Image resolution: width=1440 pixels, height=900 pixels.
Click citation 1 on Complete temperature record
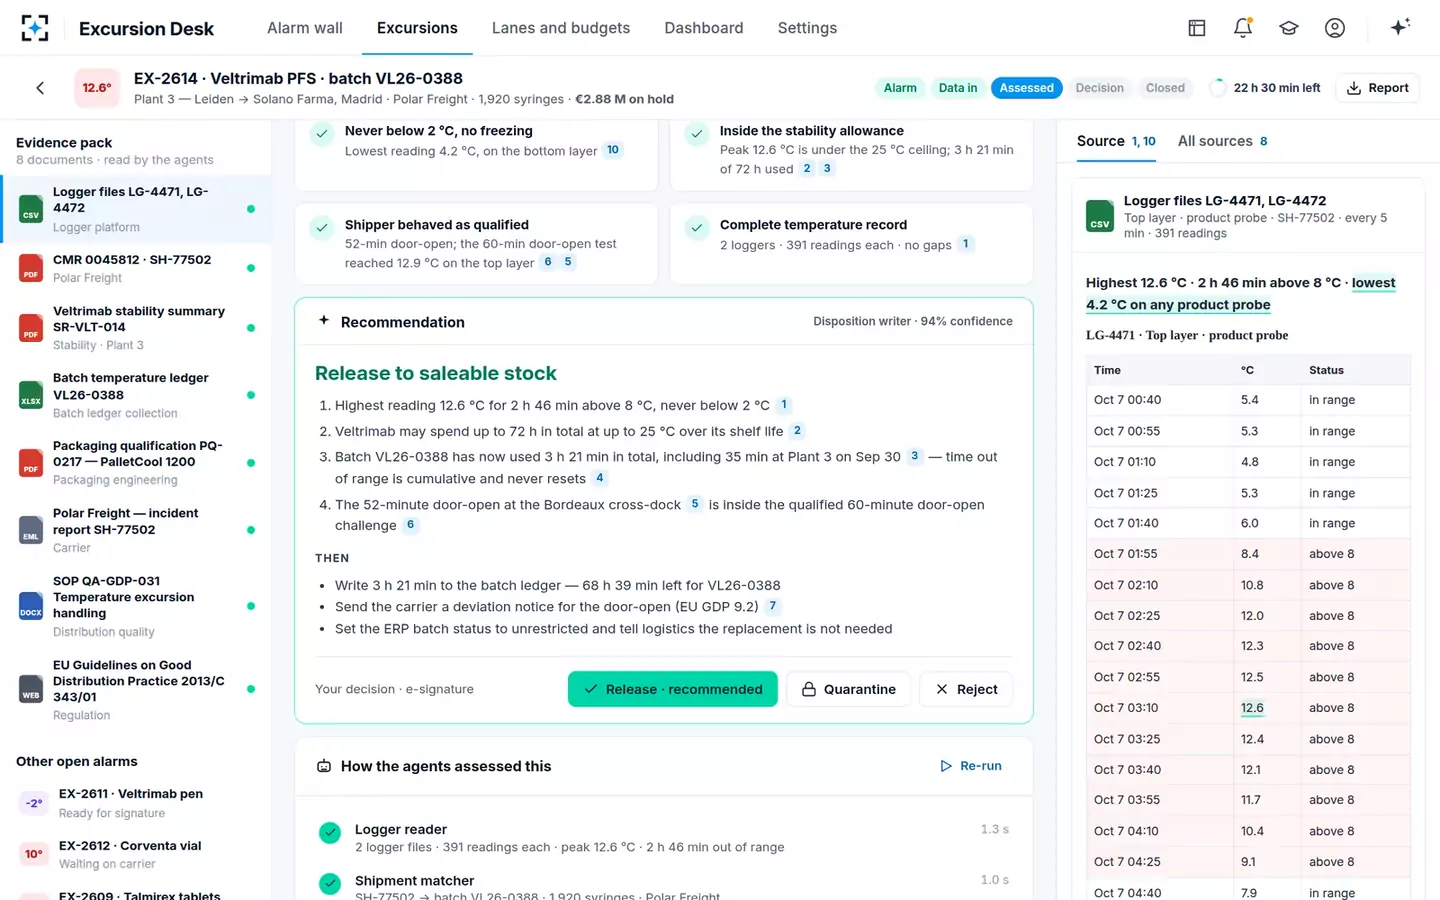965,243
